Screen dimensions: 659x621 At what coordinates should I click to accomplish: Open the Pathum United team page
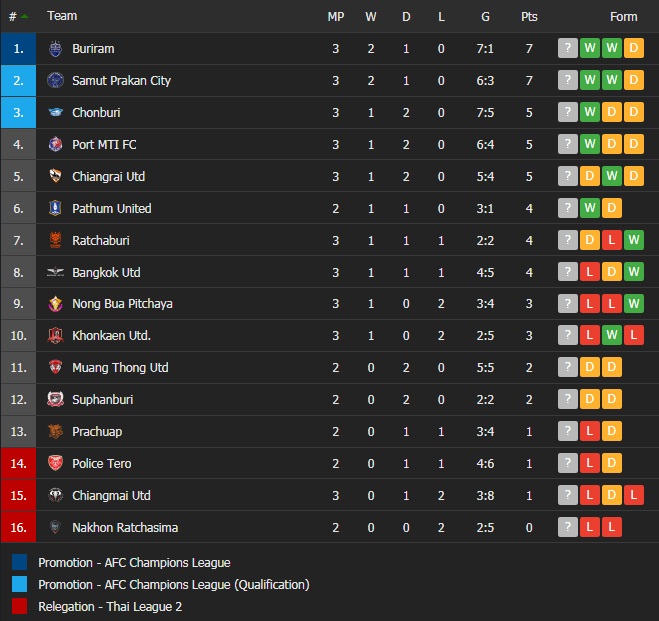click(112, 209)
